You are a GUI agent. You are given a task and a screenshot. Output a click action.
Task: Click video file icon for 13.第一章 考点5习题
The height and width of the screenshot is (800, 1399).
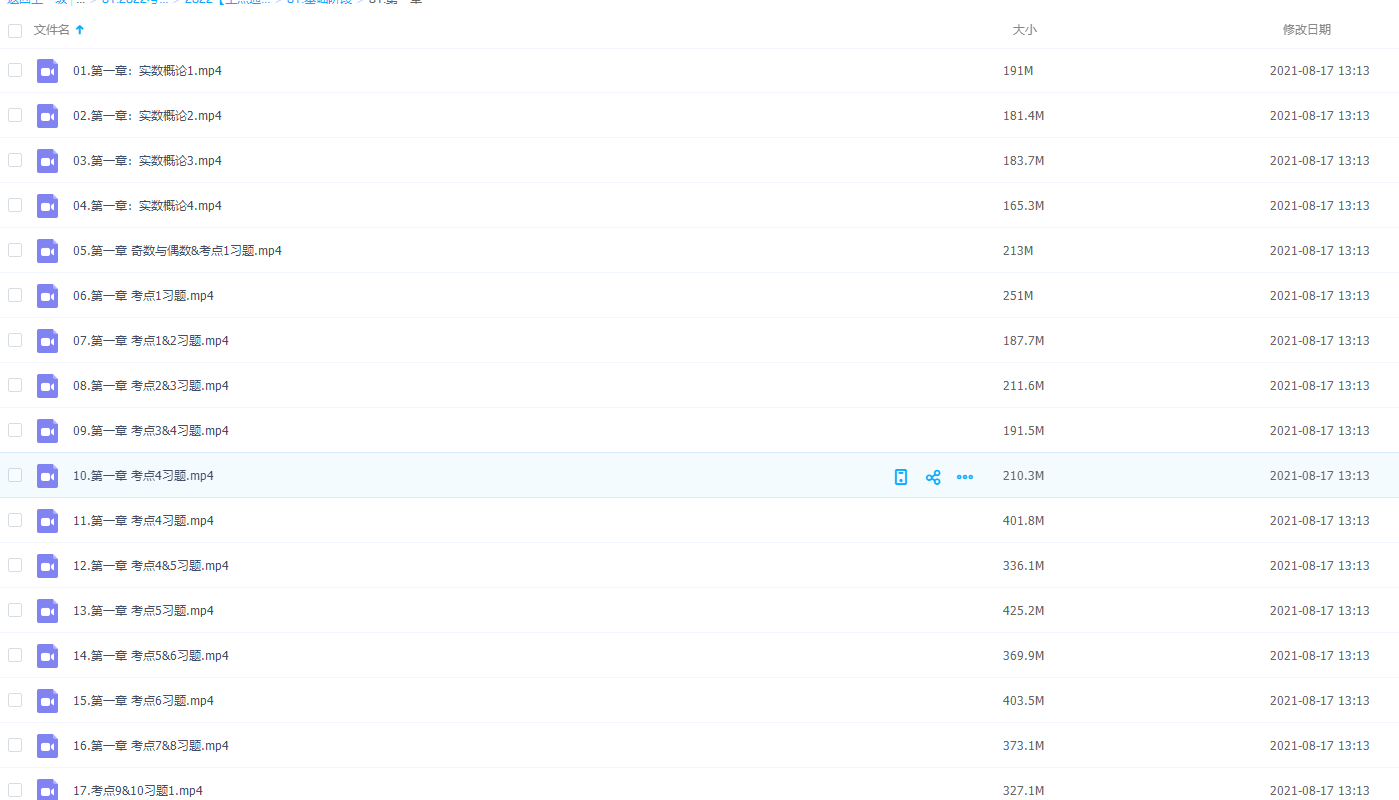48,611
